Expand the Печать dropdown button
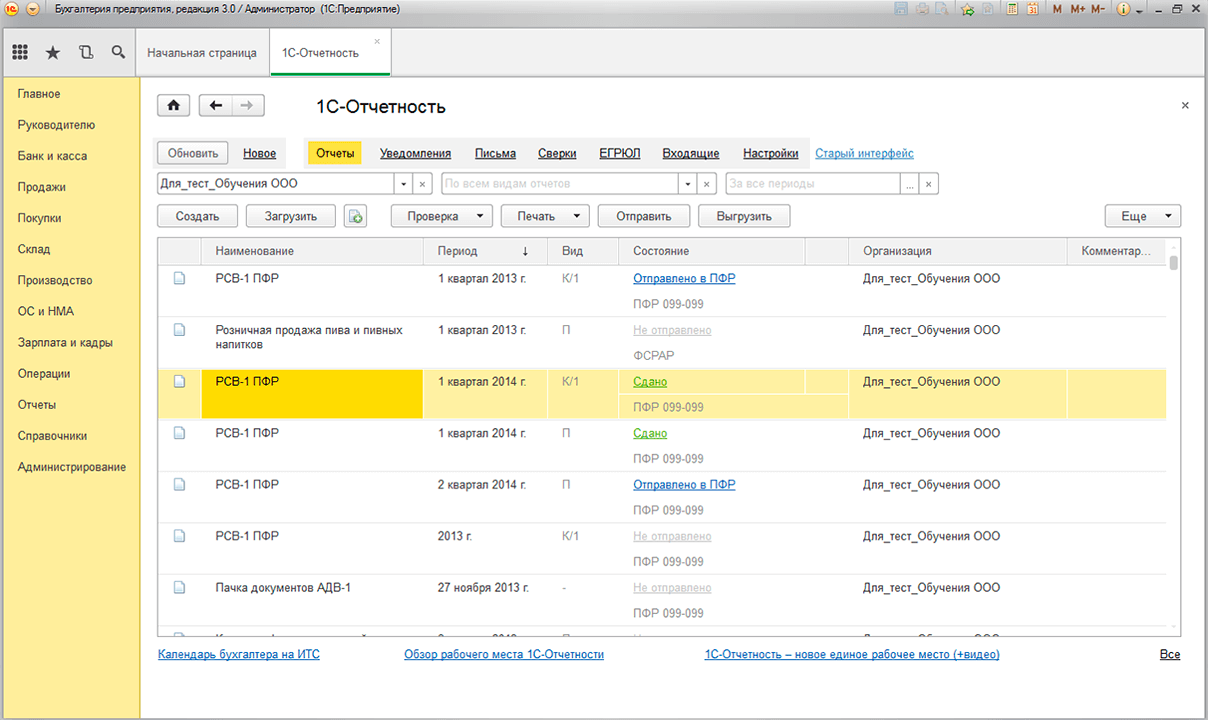Image resolution: width=1208 pixels, height=720 pixels. 545,216
